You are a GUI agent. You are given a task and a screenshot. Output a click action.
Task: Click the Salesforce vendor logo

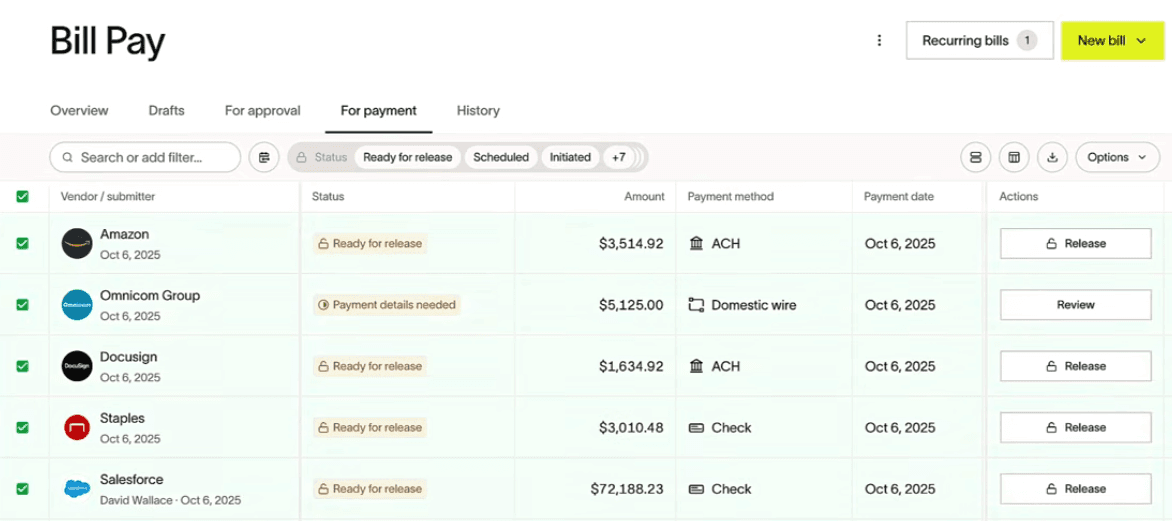(x=77, y=489)
